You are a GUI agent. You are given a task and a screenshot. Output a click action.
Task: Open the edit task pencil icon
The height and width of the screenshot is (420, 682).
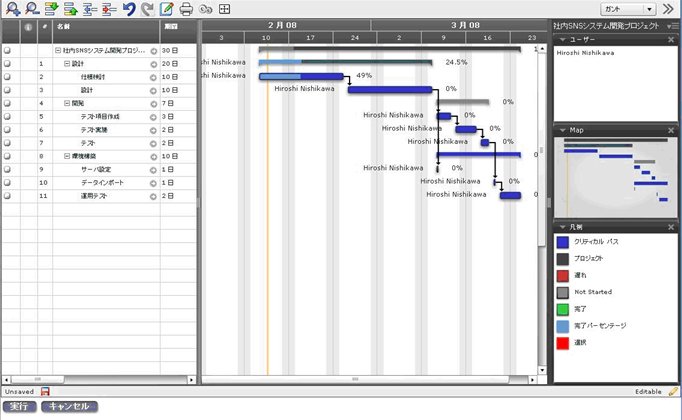click(166, 9)
